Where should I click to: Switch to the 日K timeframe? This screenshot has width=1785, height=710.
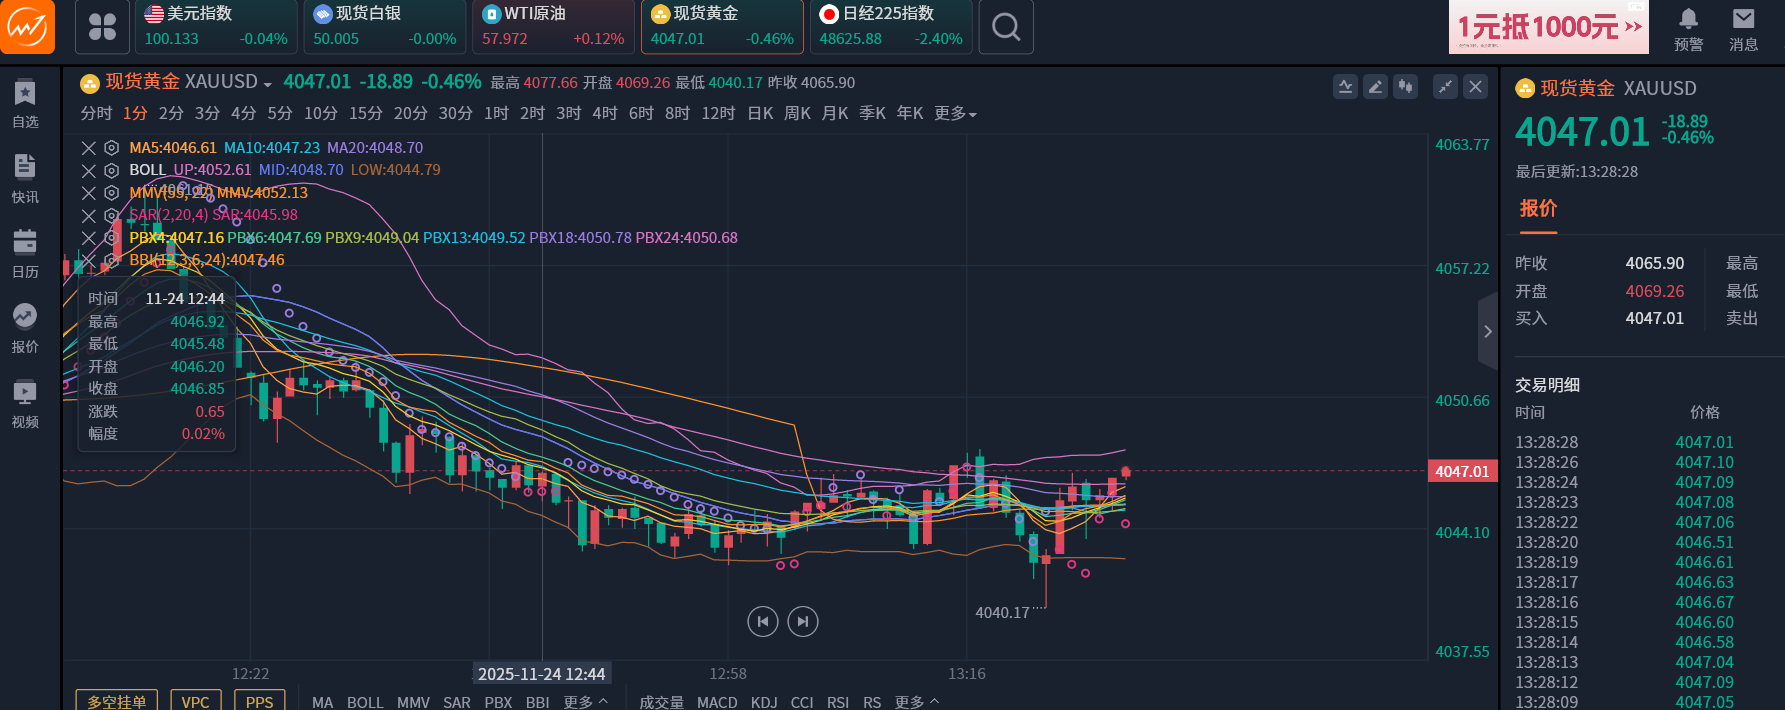coord(760,114)
